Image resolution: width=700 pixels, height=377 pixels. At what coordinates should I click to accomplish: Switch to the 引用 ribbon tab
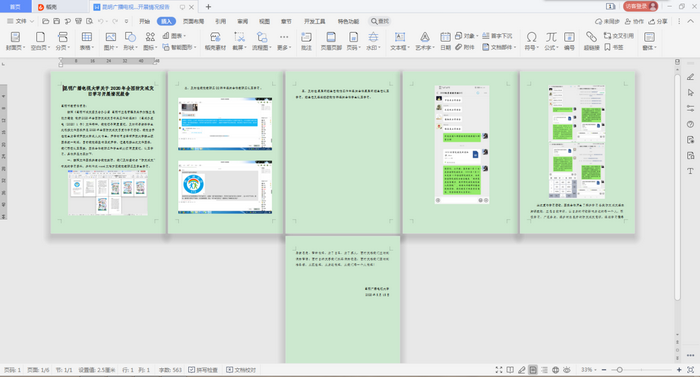pyautogui.click(x=221, y=21)
